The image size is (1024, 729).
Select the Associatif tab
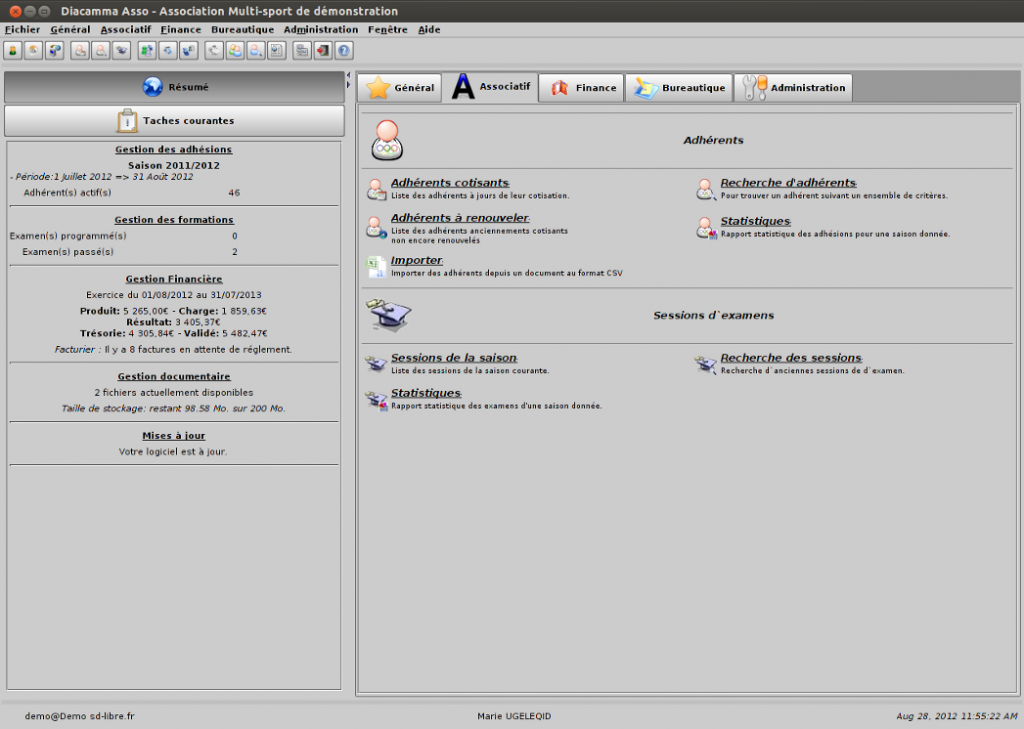tap(490, 87)
